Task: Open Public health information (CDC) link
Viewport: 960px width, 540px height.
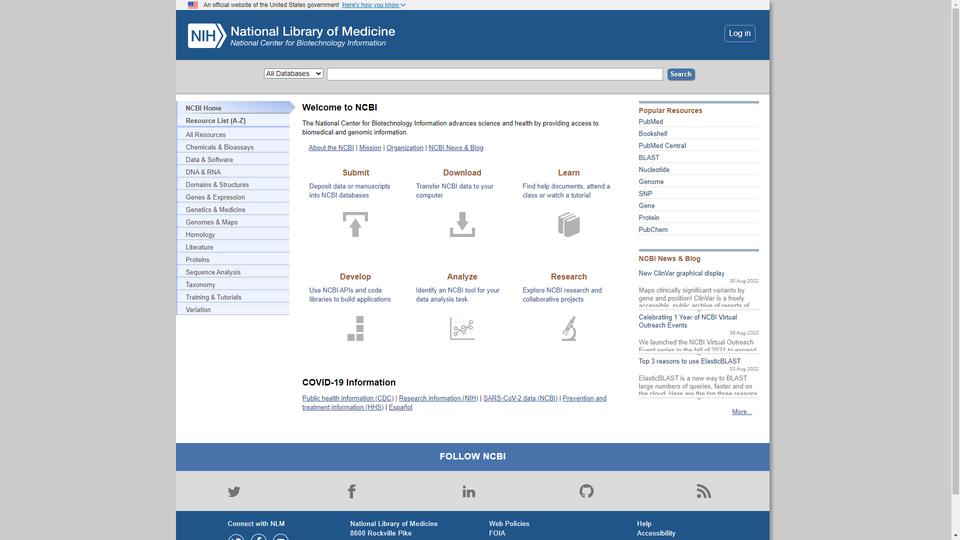Action: click(x=348, y=398)
